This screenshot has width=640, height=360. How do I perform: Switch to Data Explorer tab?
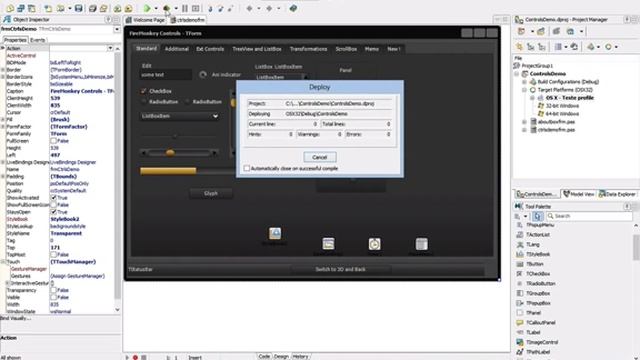617,194
